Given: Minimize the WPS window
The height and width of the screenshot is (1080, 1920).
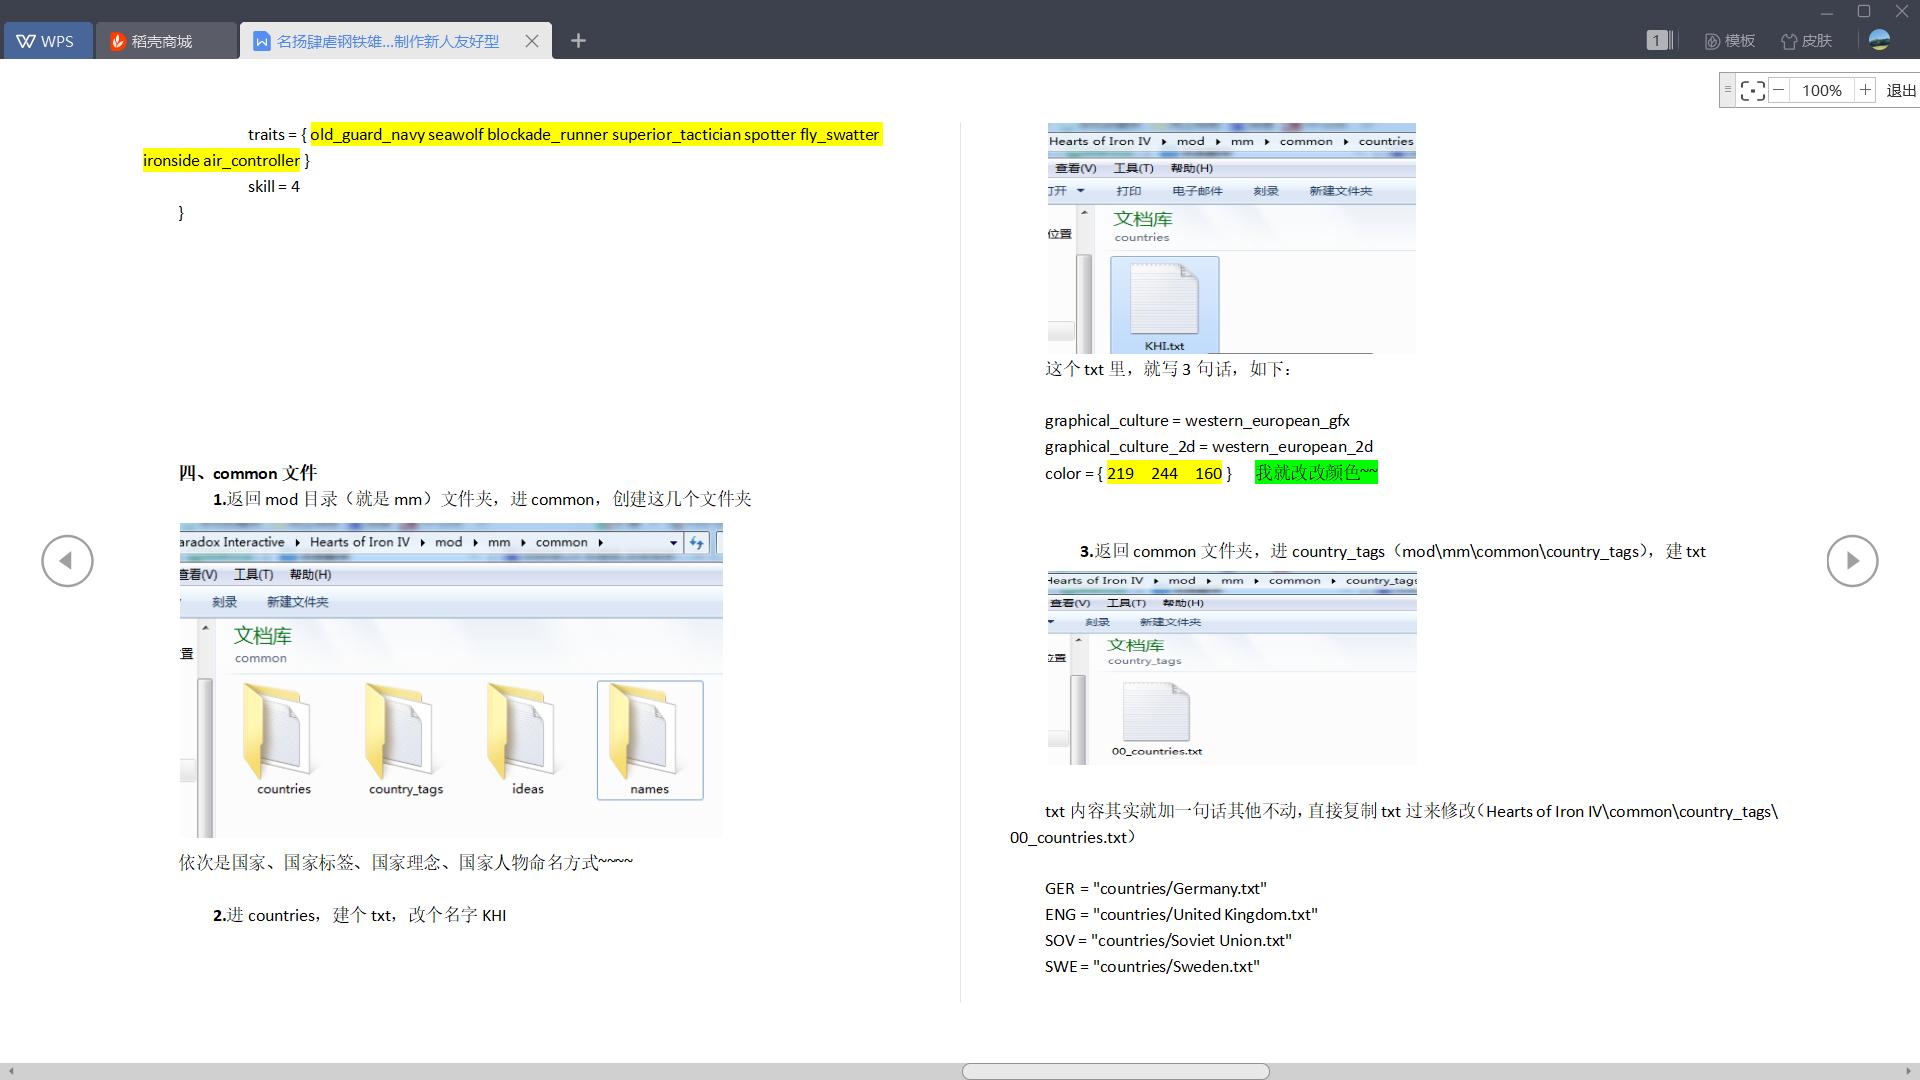Looking at the screenshot, I should [x=1826, y=12].
